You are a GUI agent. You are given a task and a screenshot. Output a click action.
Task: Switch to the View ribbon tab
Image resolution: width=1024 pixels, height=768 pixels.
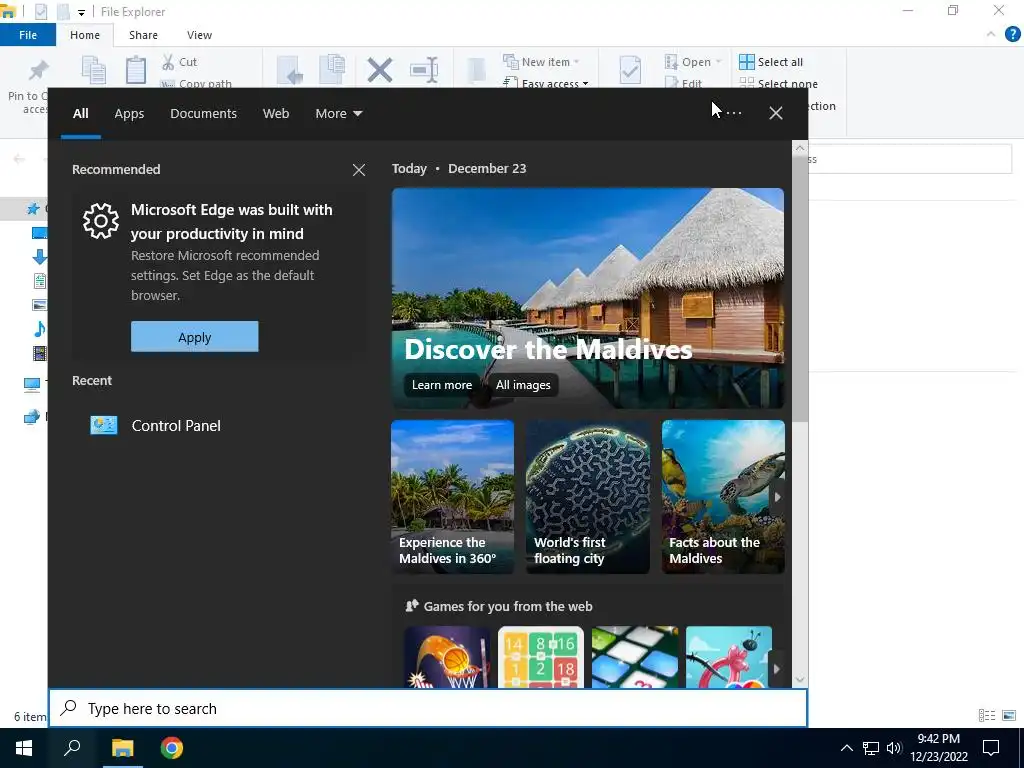click(199, 35)
